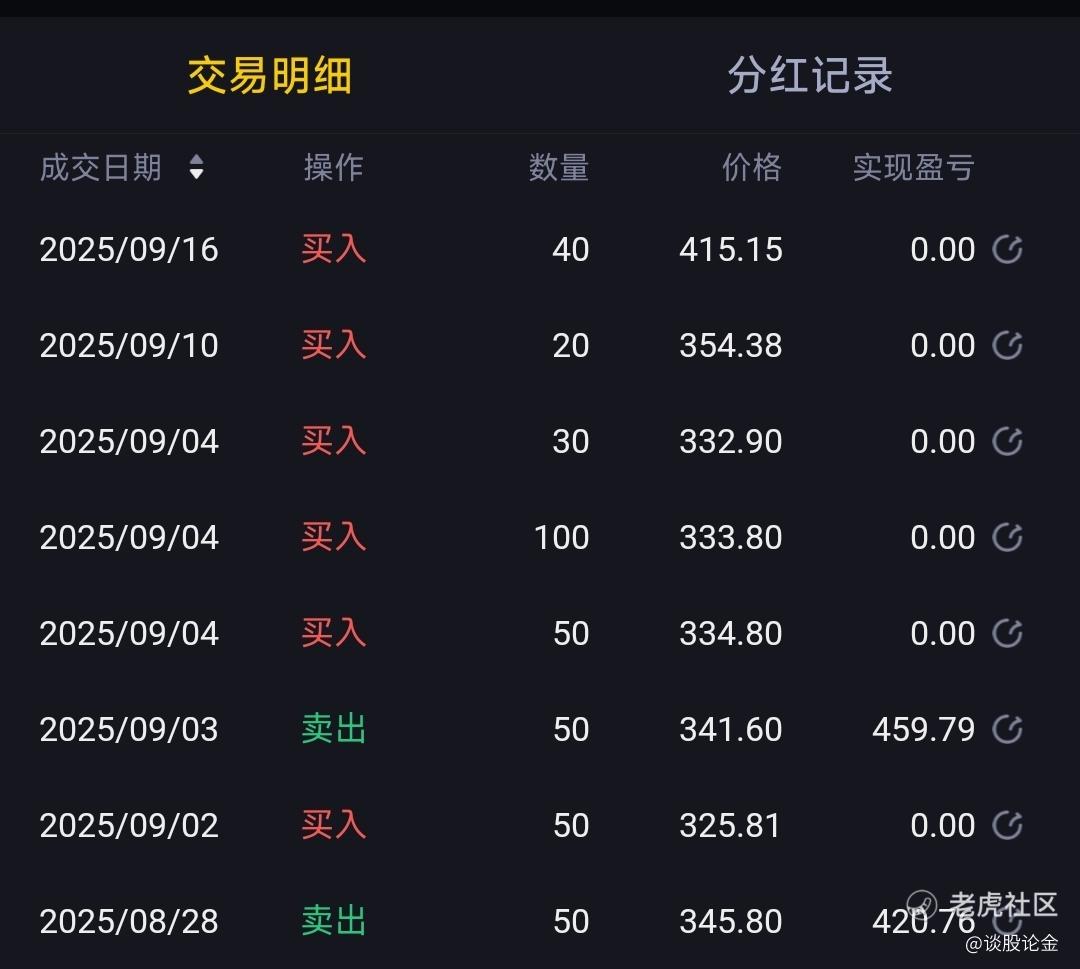Open the 2025/08/28 卖出 transaction at 345.80
The image size is (1080, 969).
tap(531, 921)
